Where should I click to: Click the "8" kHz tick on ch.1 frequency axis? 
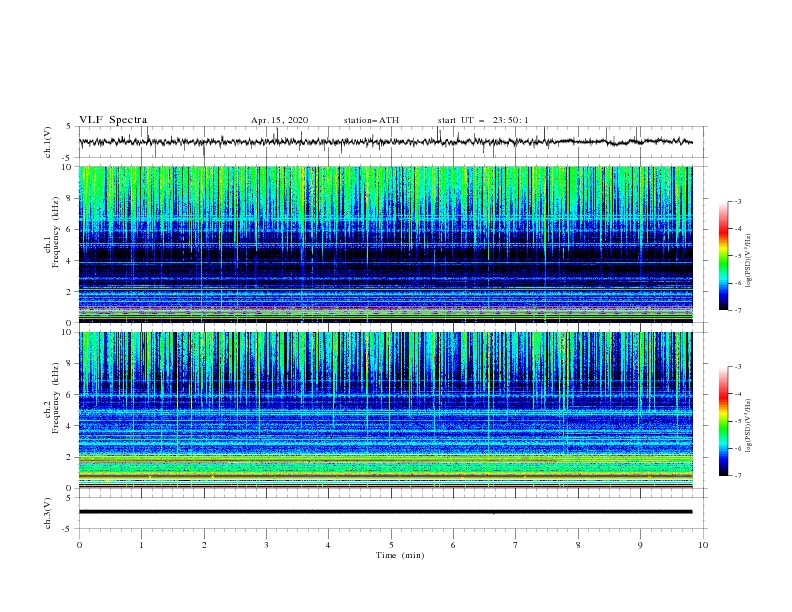coord(70,198)
